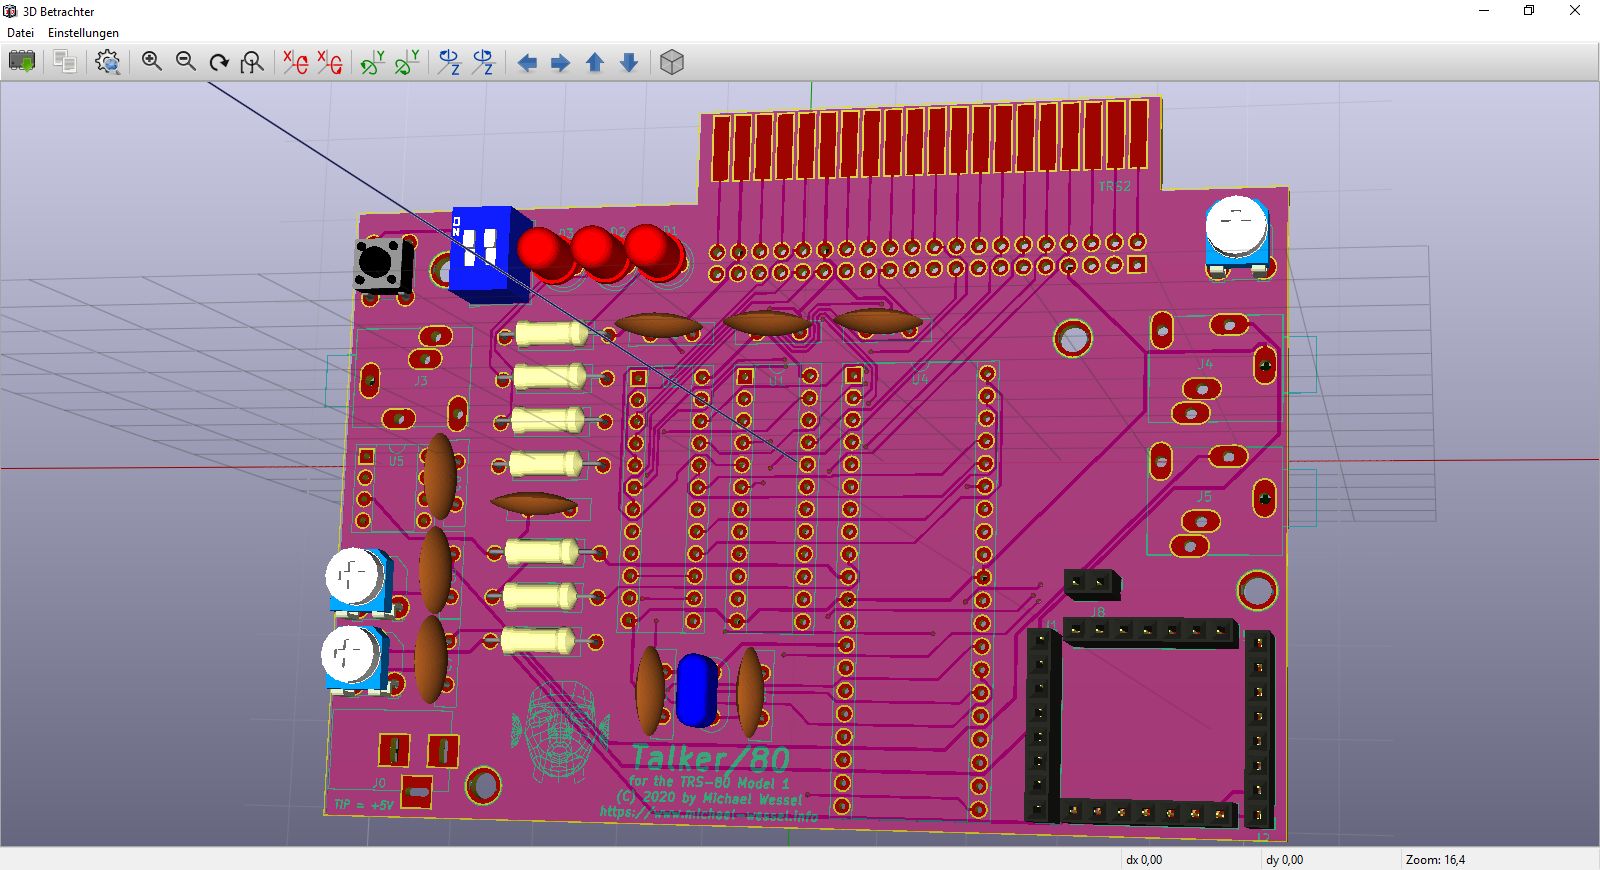
Task: Zoom in with the magnifier plus icon
Action: pos(152,62)
